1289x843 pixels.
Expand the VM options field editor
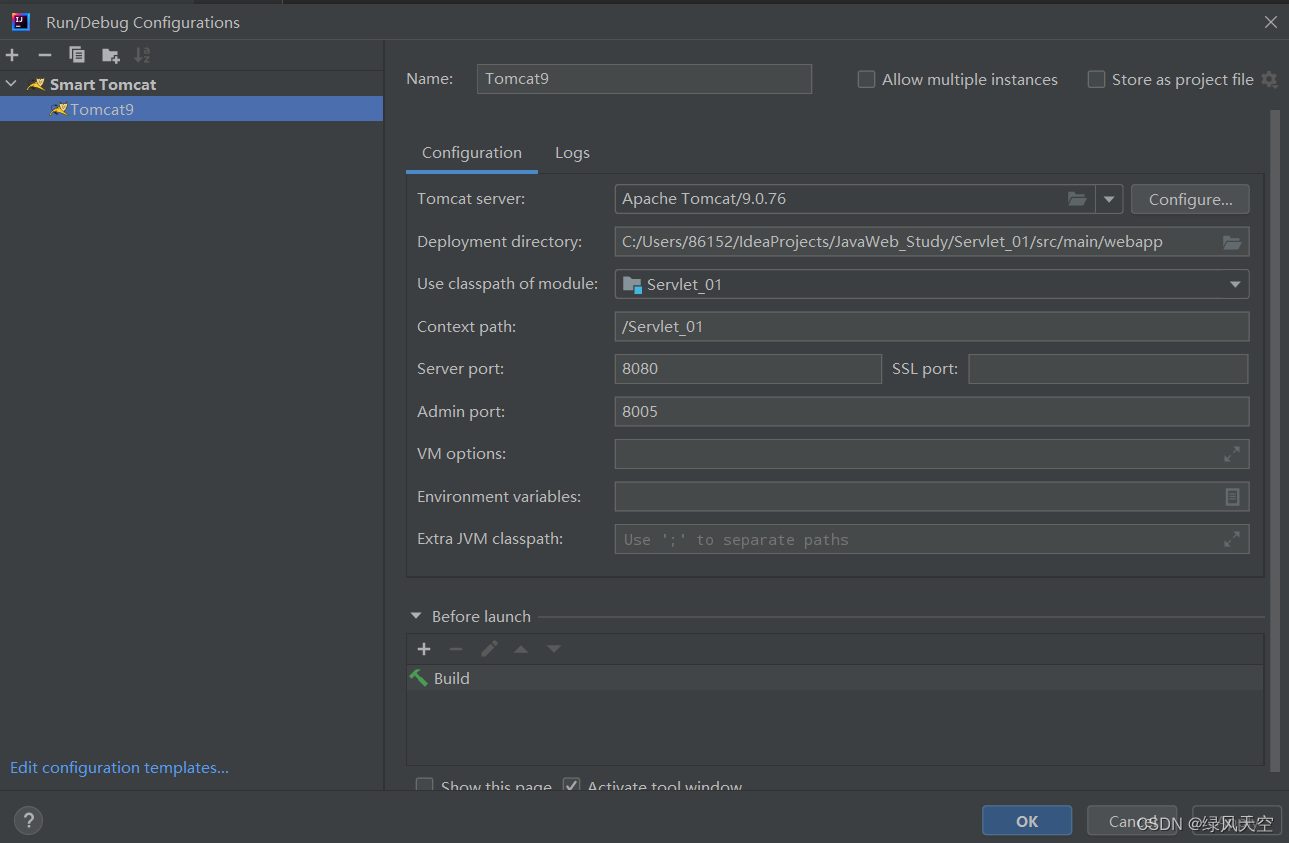(1232, 454)
